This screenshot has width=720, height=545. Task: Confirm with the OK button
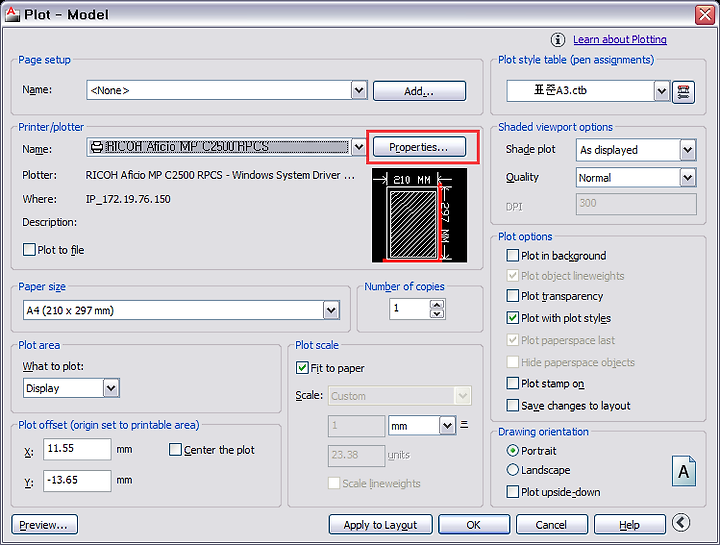(x=474, y=524)
